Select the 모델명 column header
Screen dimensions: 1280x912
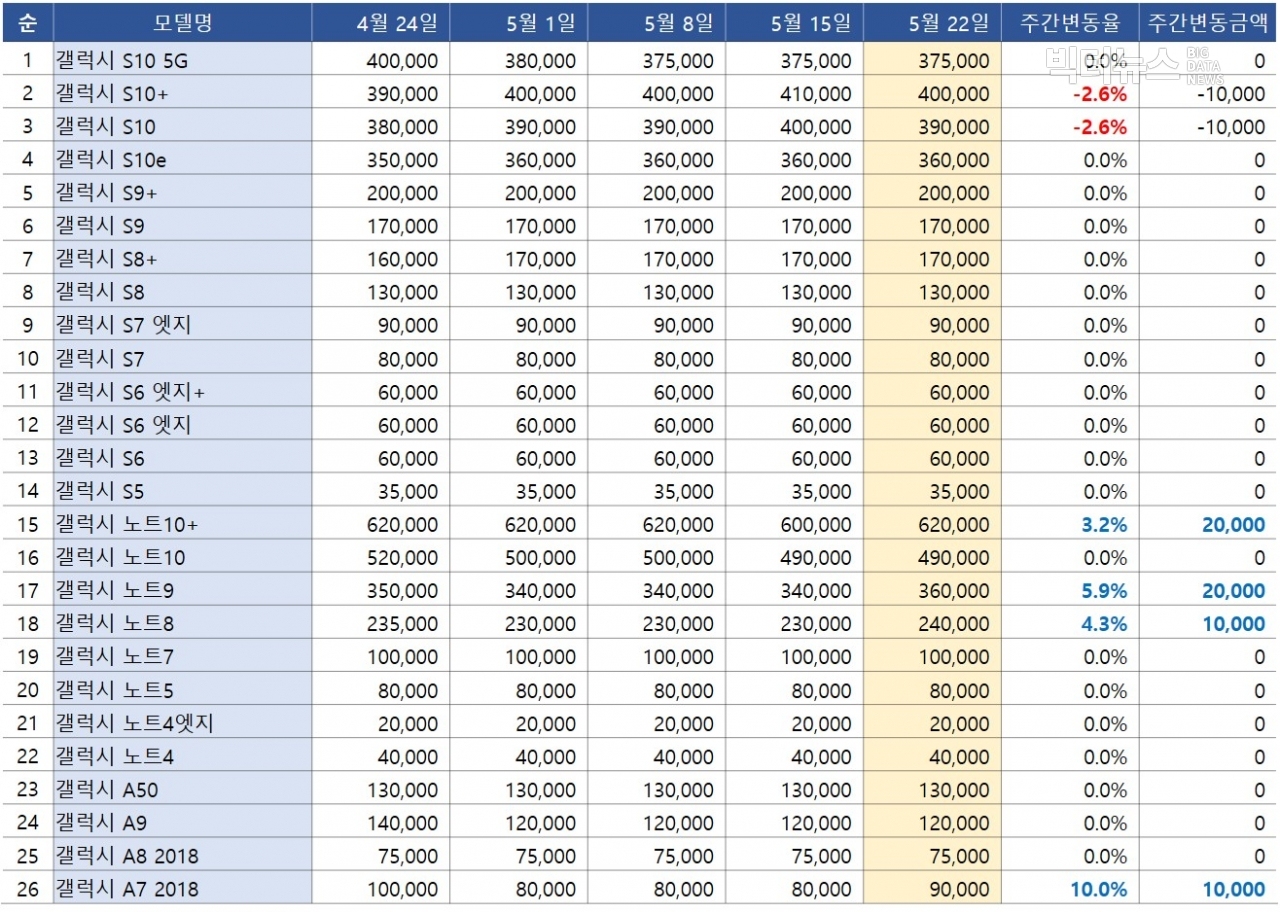coord(183,23)
